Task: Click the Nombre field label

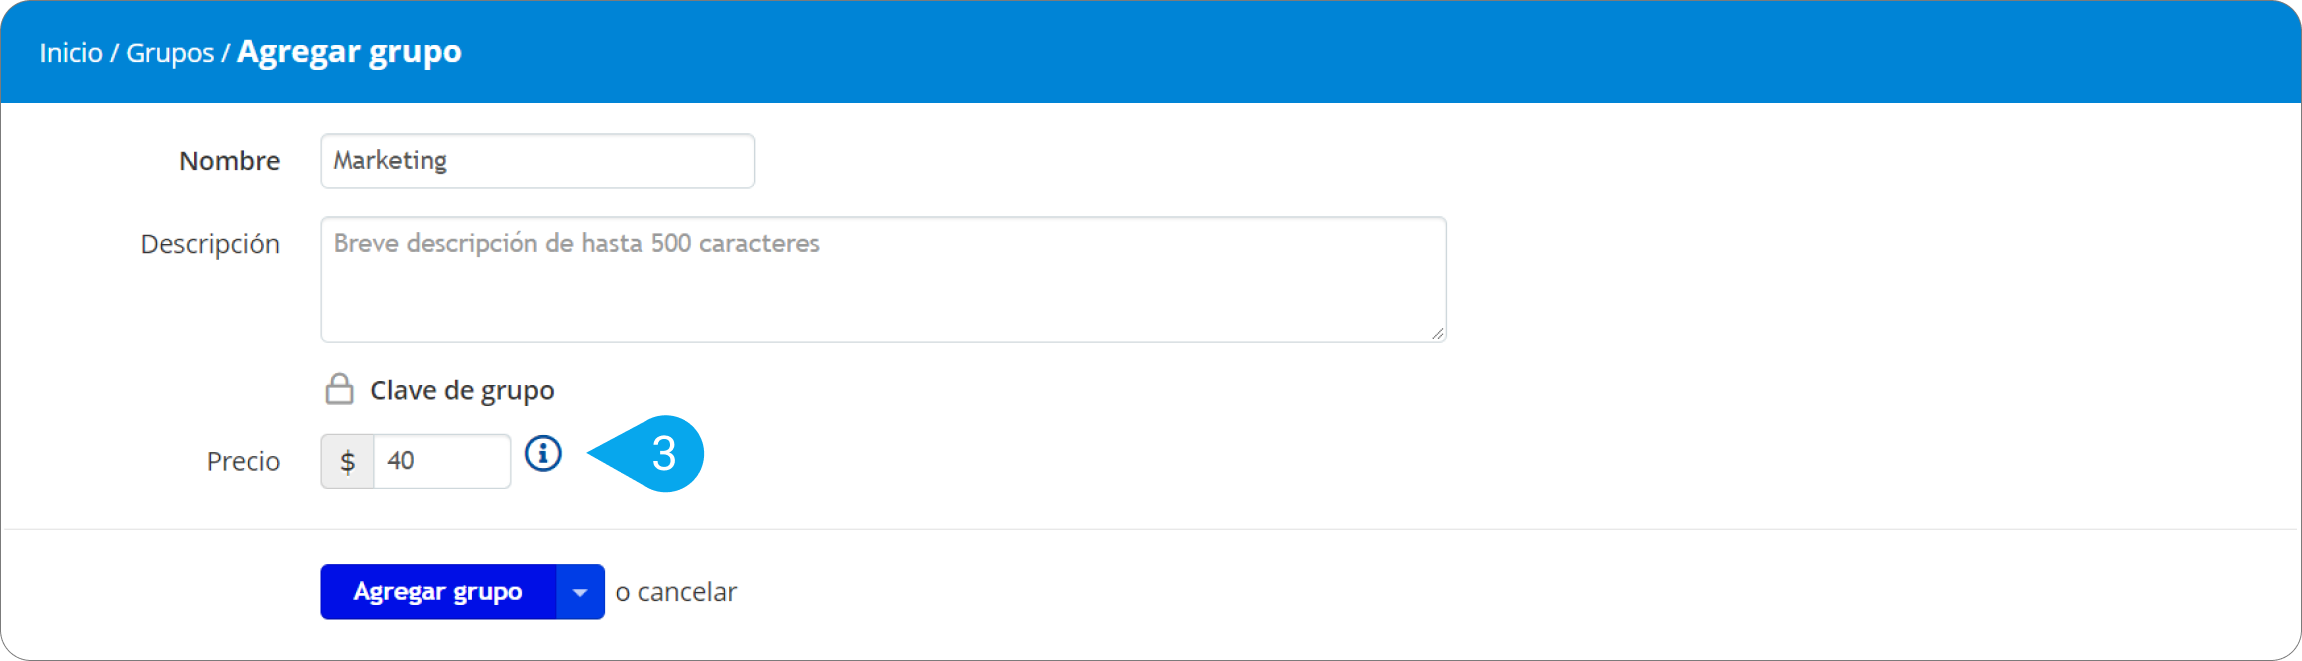Action: point(230,161)
